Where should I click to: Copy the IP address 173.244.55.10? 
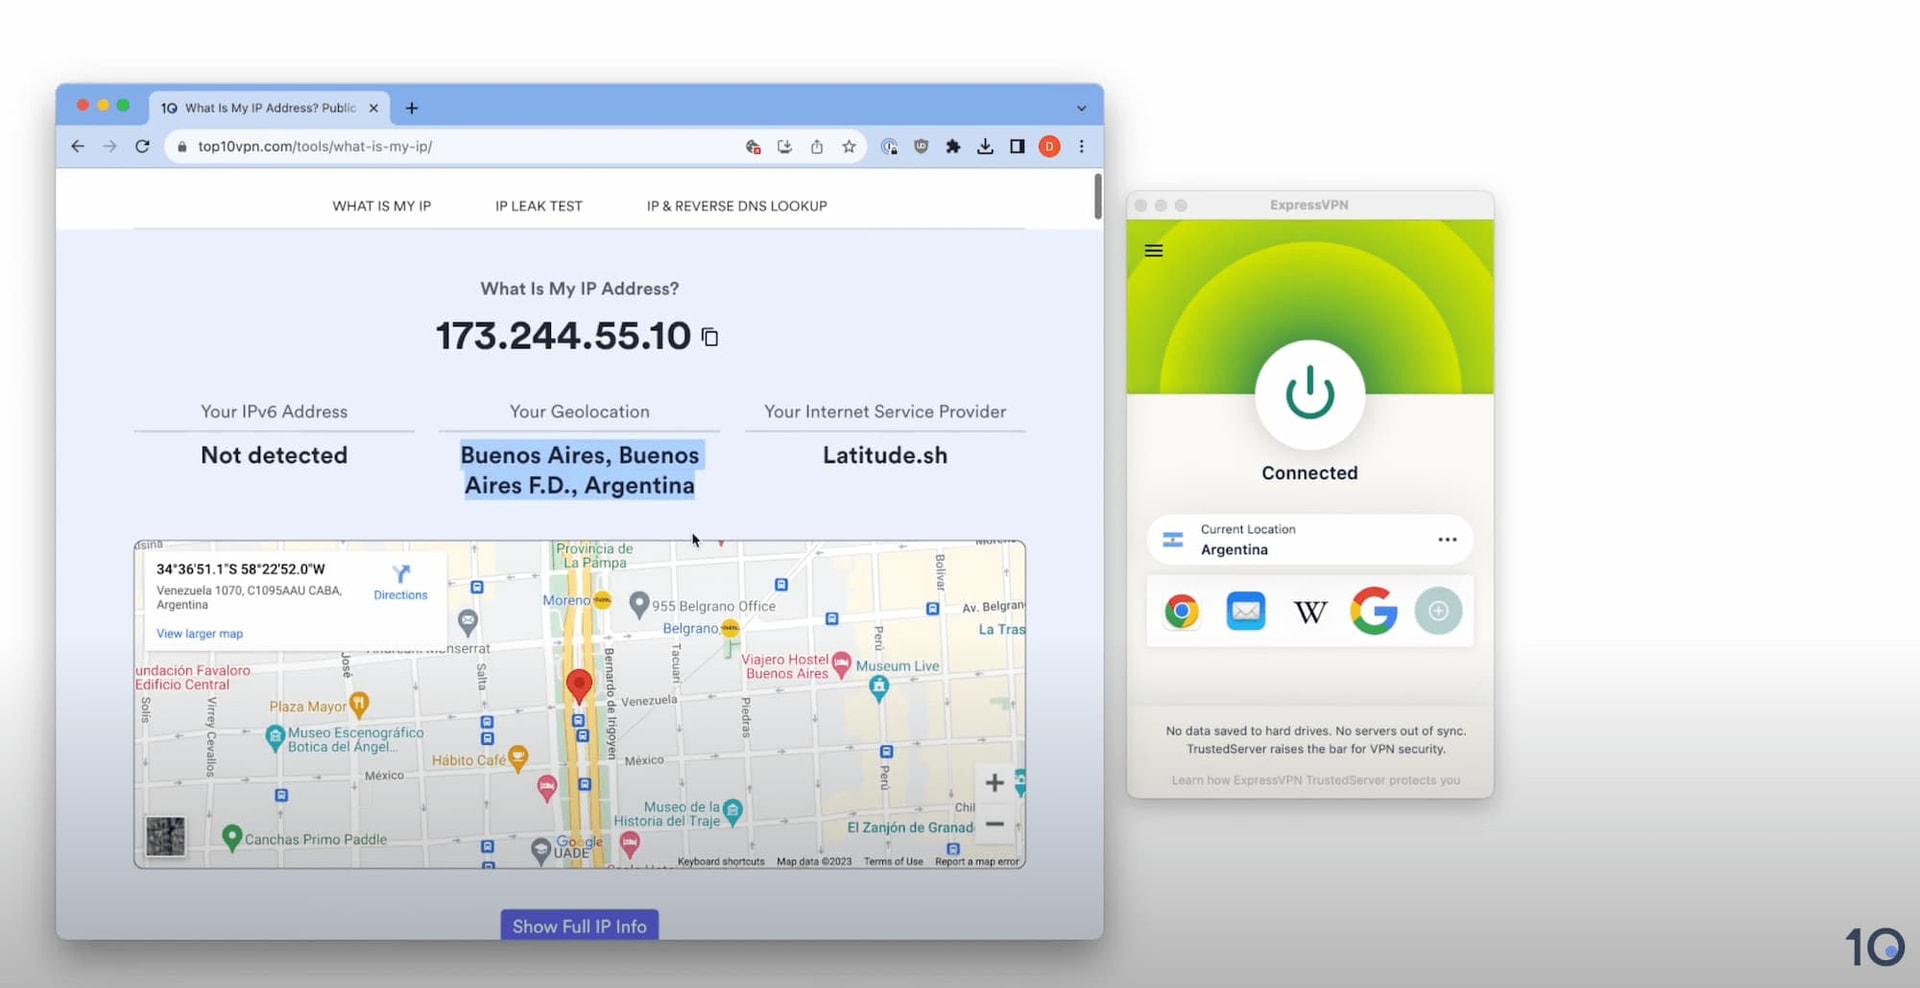point(710,336)
